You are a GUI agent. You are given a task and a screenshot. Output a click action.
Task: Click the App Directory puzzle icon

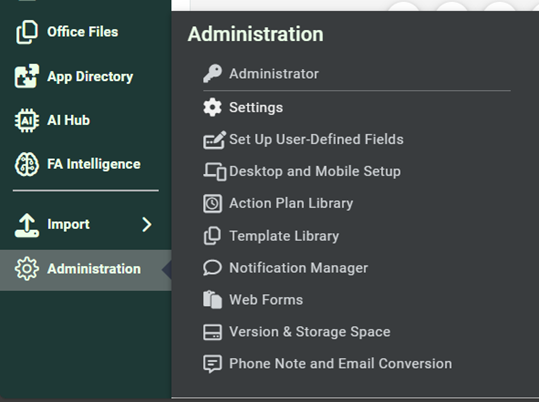[27, 76]
